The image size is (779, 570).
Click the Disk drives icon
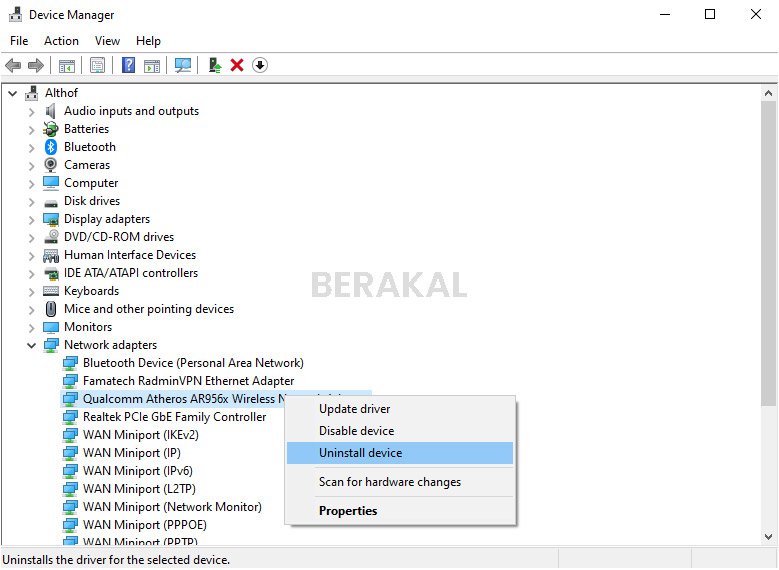pos(51,203)
